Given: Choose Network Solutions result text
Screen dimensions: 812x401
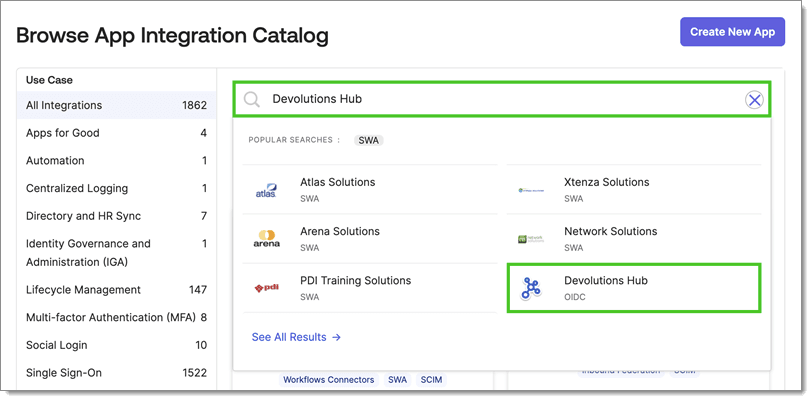Looking at the screenshot, I should 611,232.
